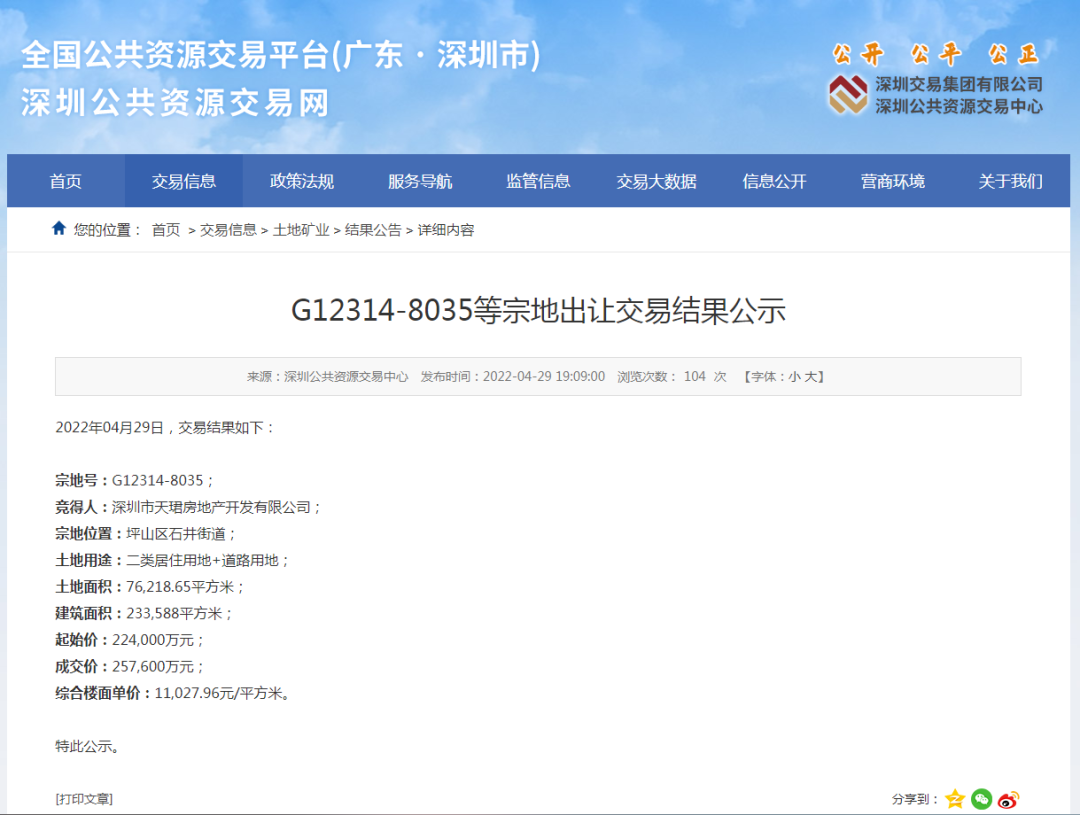
Task: Click the slogan 公开 公平 公正
Action: 935,54
